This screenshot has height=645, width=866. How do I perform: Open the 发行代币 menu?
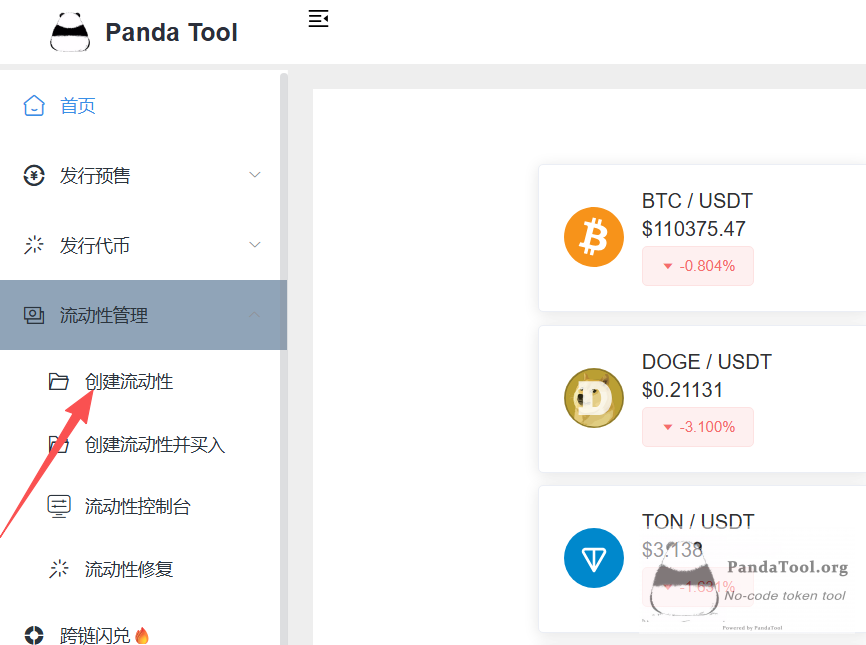click(144, 245)
